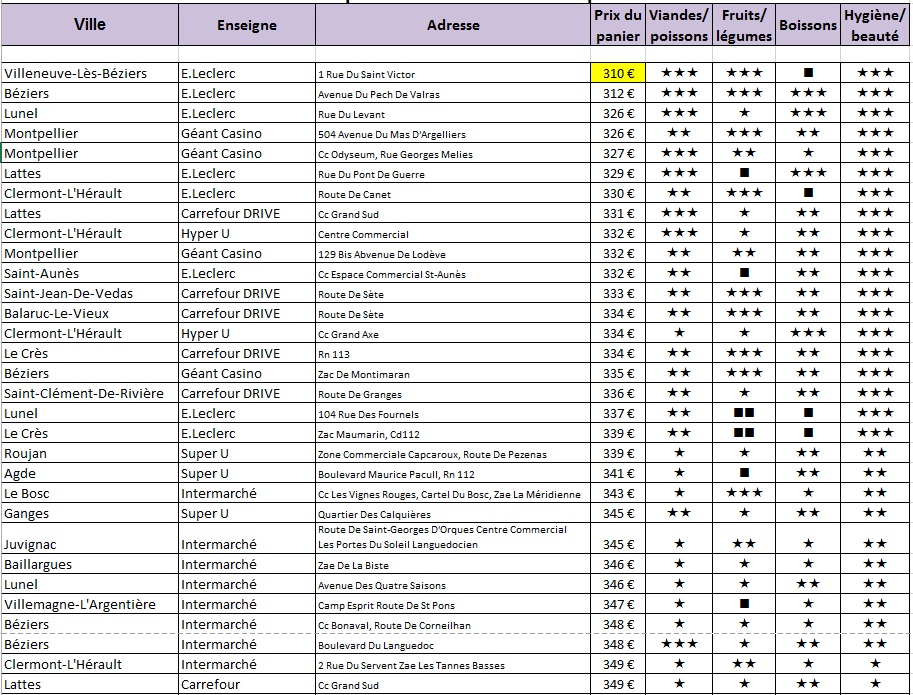Select the "341 €" price cell
Viewport: 913px width, 695px height.
[618, 473]
